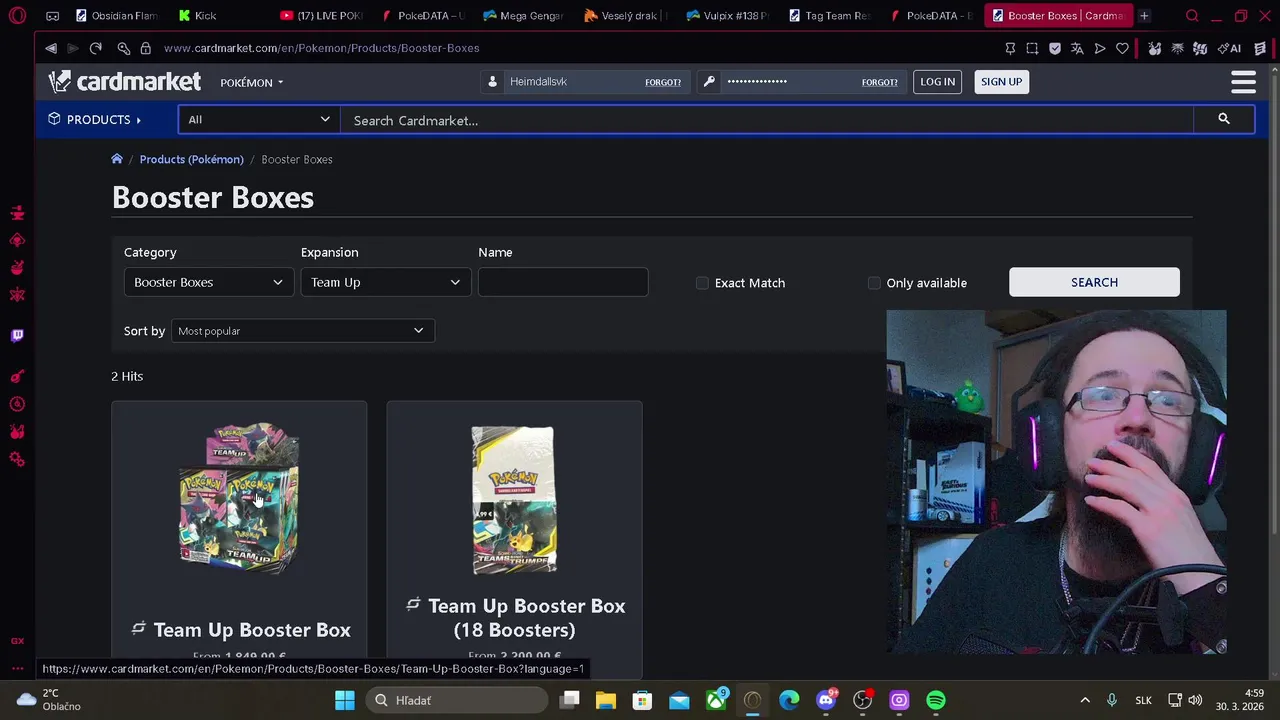Screen dimensions: 1280x720
Task: Click the Windows Start button
Action: [x=345, y=700]
